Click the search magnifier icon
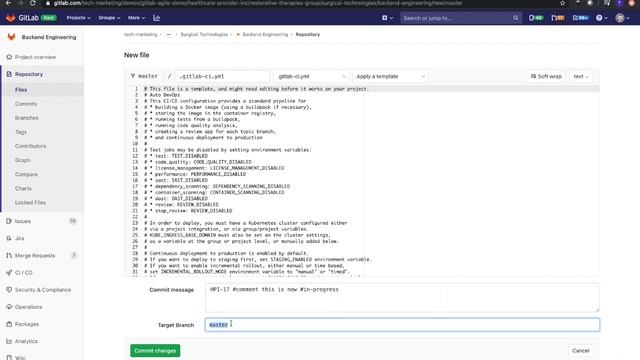 coord(516,18)
